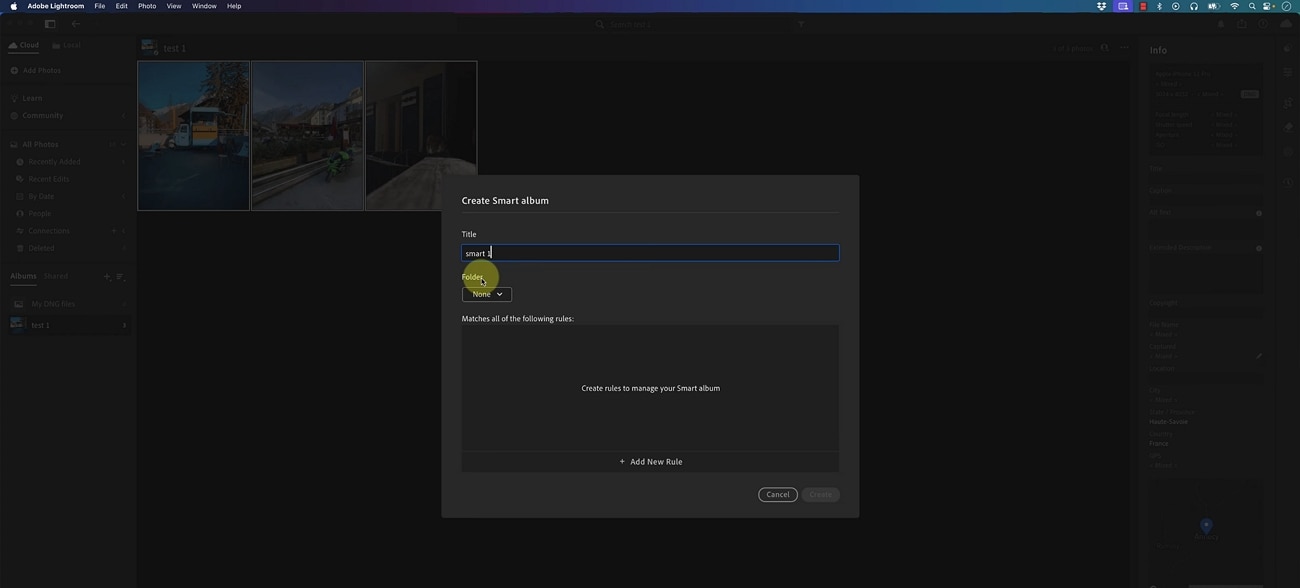Click the share icon in top bar

pyautogui.click(x=1242, y=24)
